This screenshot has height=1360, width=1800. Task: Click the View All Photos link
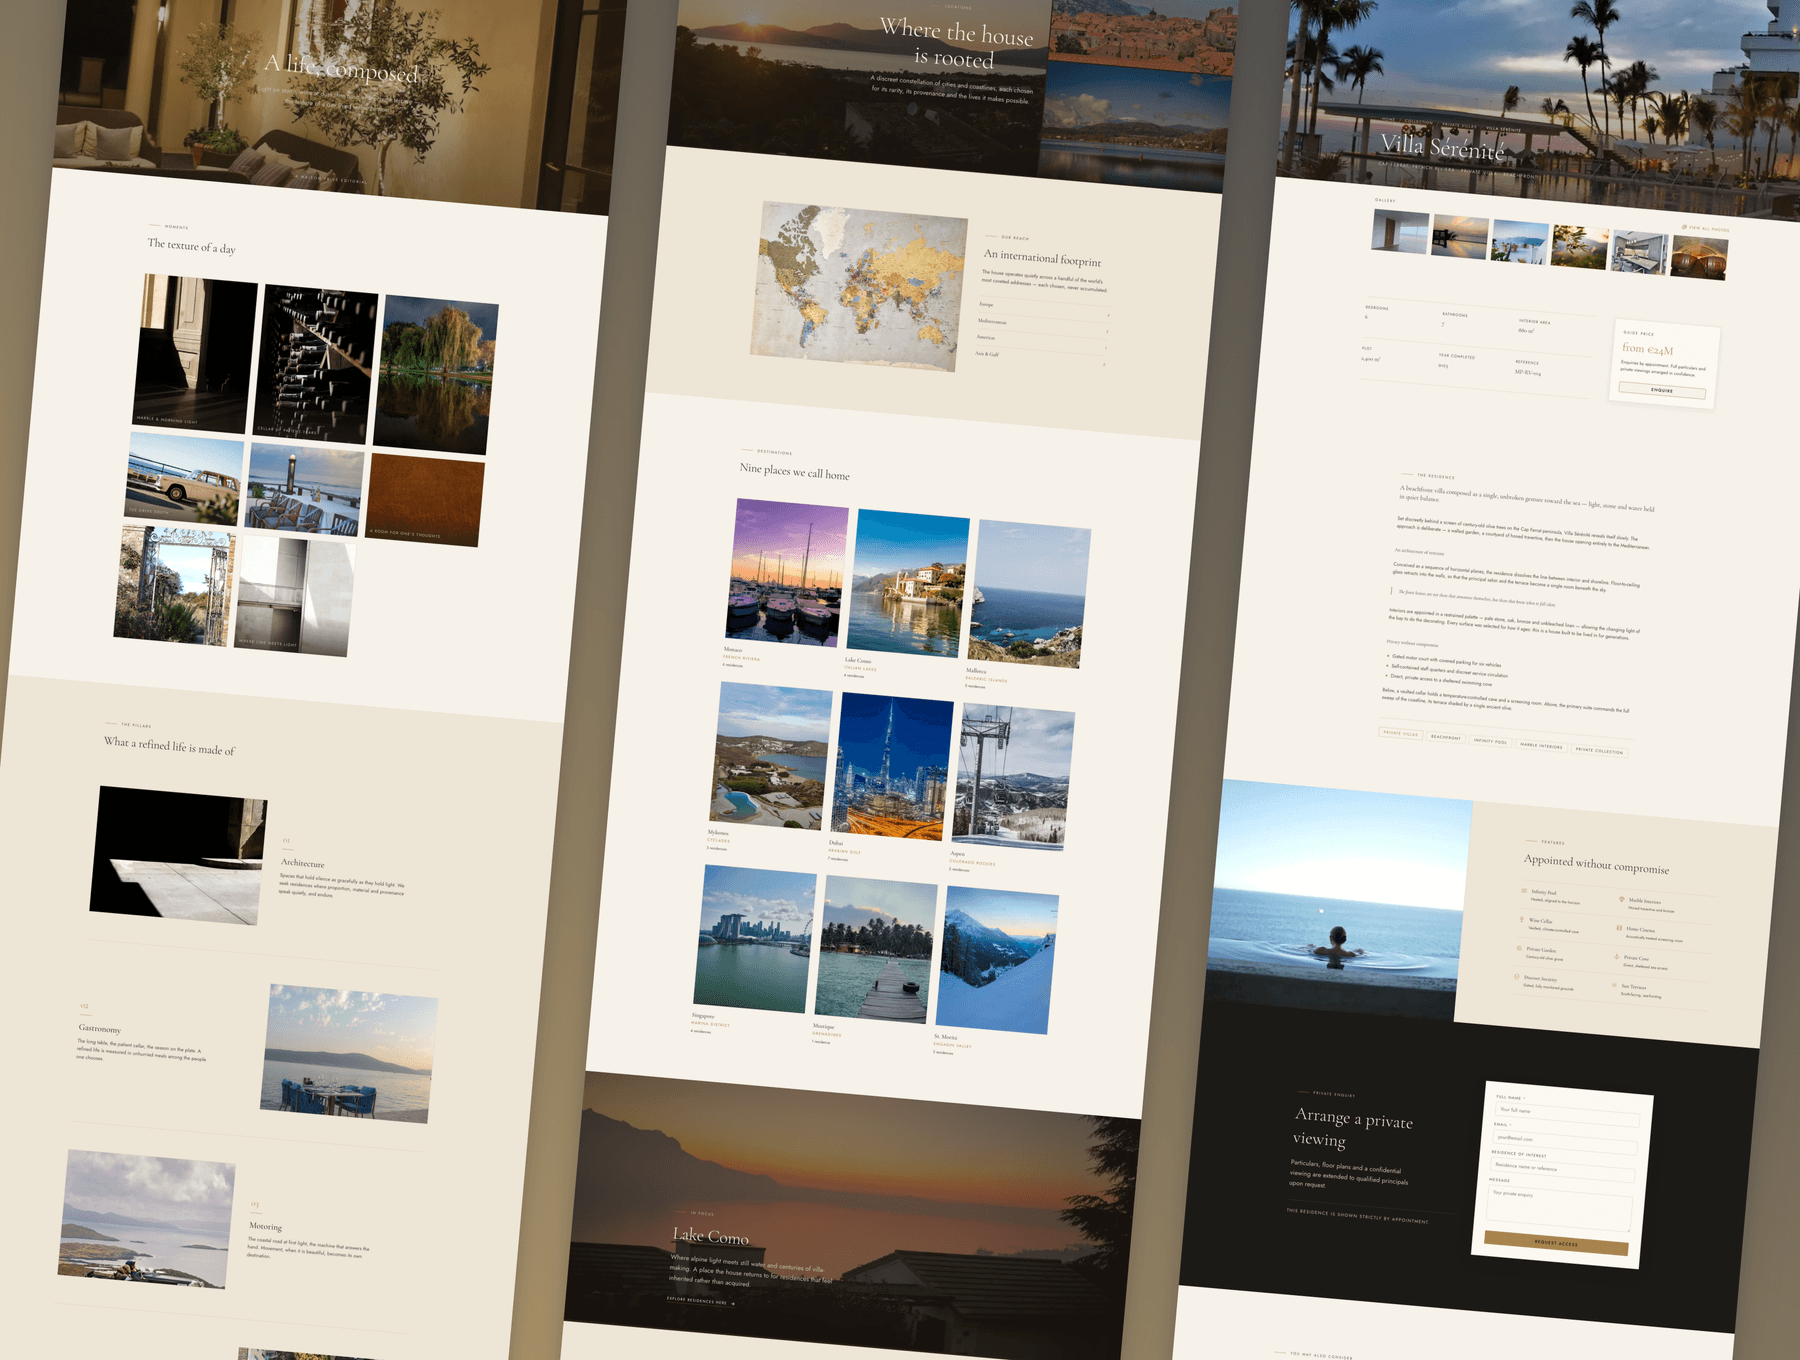coord(1705,229)
